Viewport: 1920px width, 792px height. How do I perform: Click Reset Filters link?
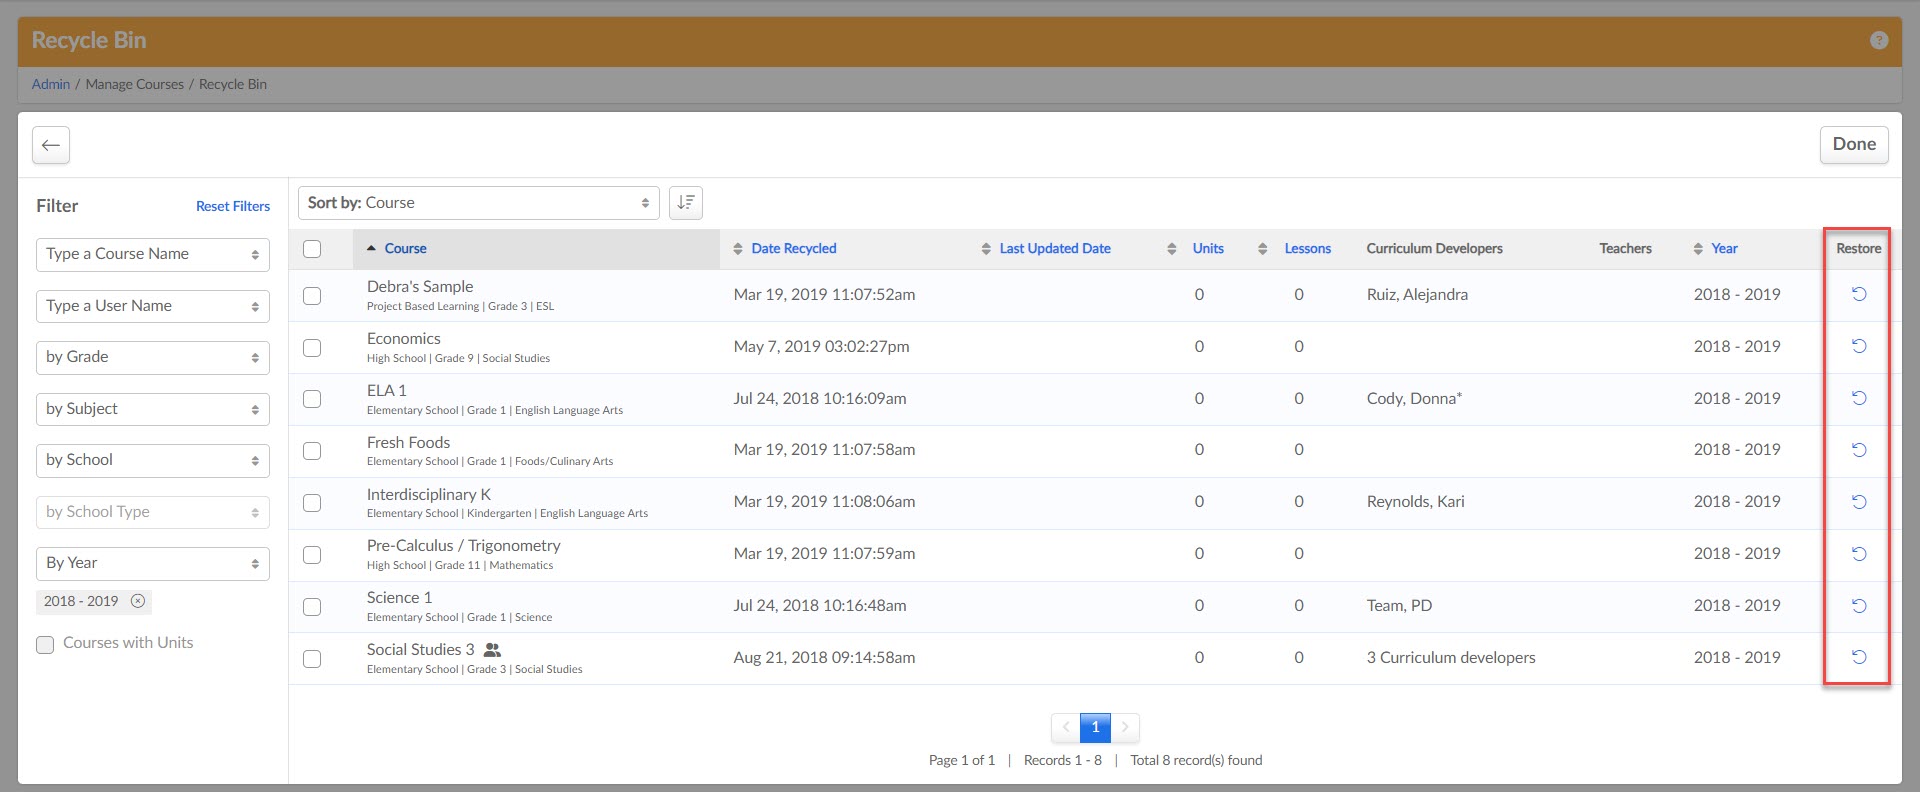[x=233, y=206]
